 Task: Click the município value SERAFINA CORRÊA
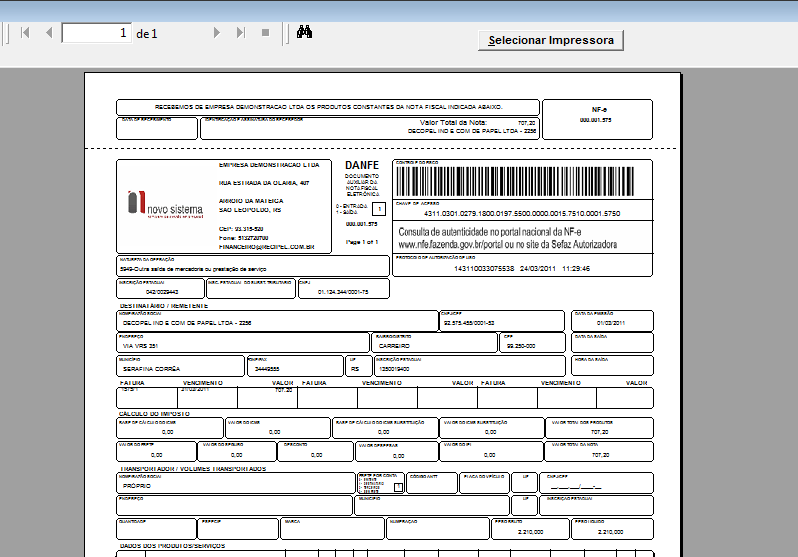[150, 369]
